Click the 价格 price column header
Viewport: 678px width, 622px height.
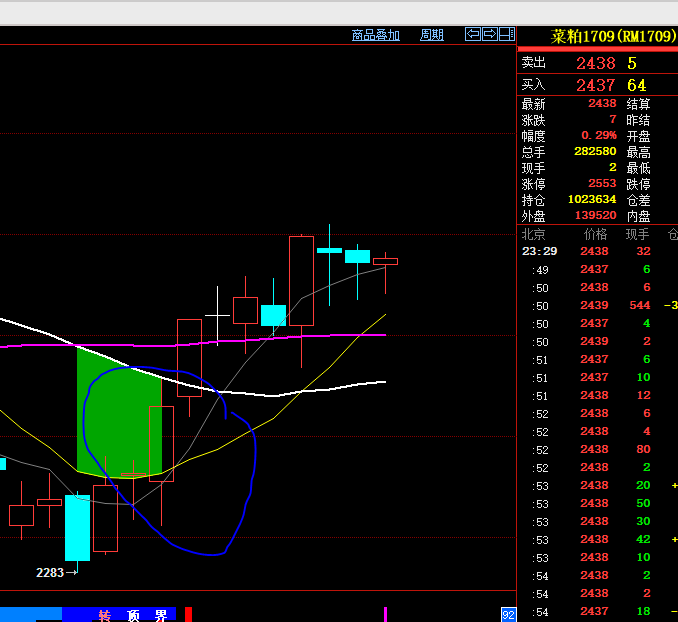point(595,234)
